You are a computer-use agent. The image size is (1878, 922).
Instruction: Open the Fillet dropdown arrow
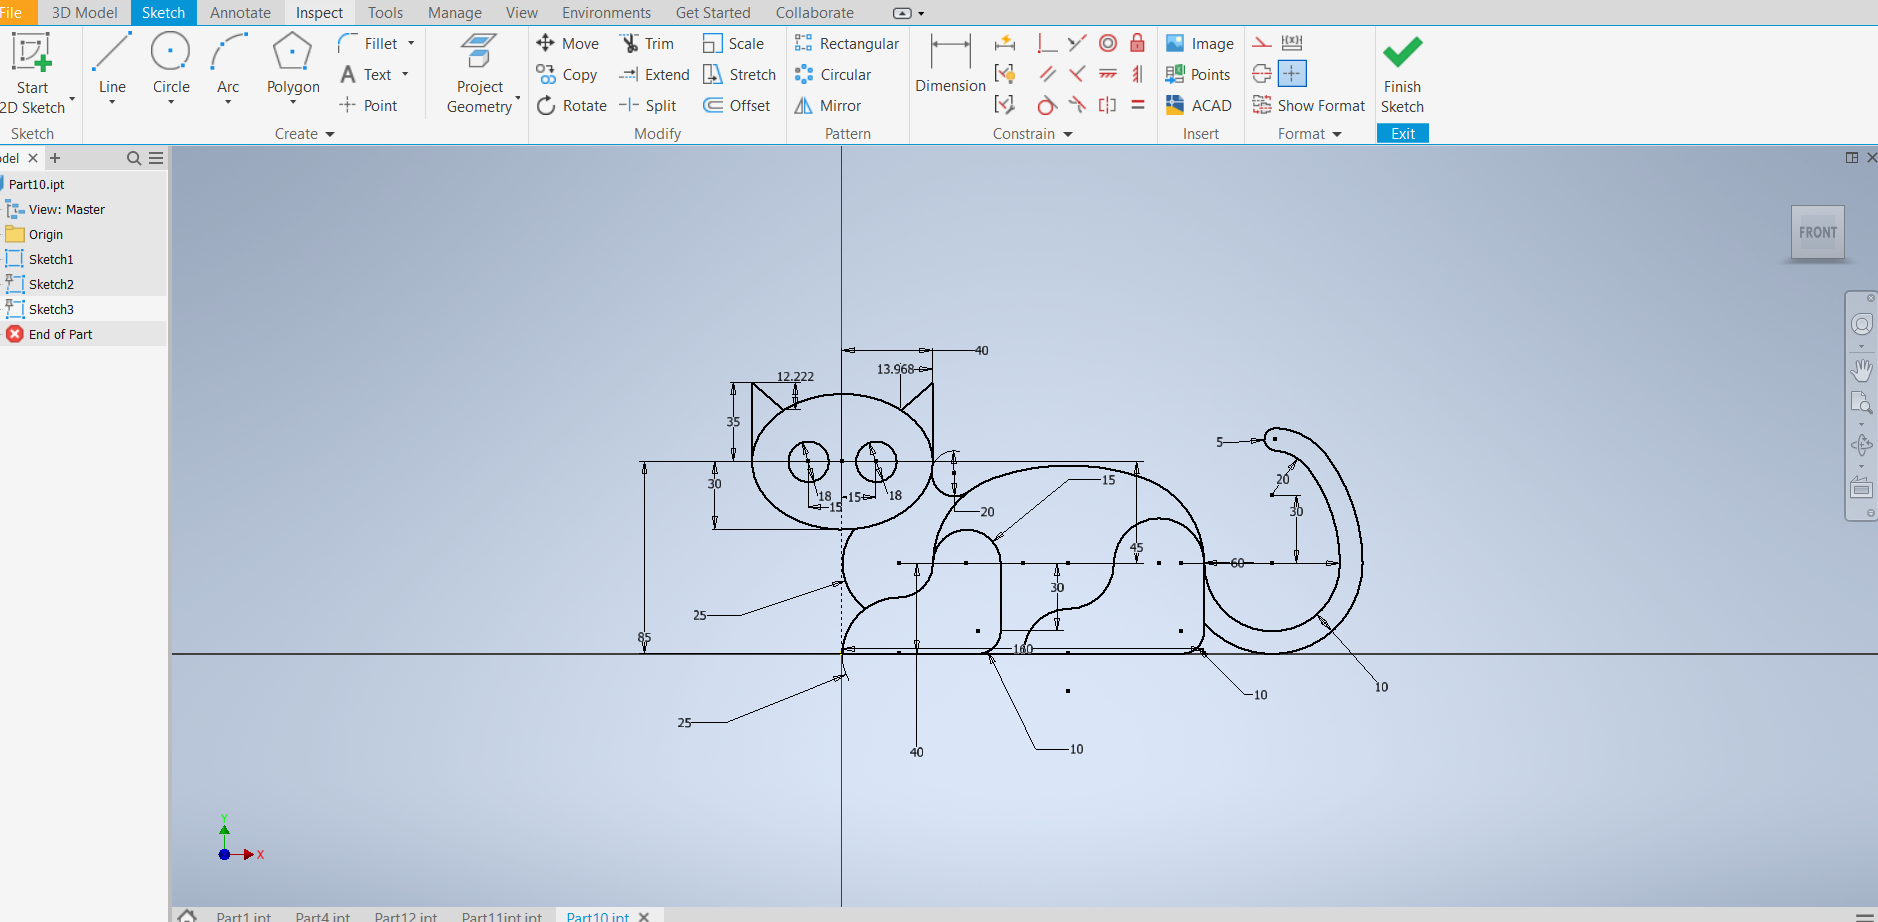(x=411, y=44)
